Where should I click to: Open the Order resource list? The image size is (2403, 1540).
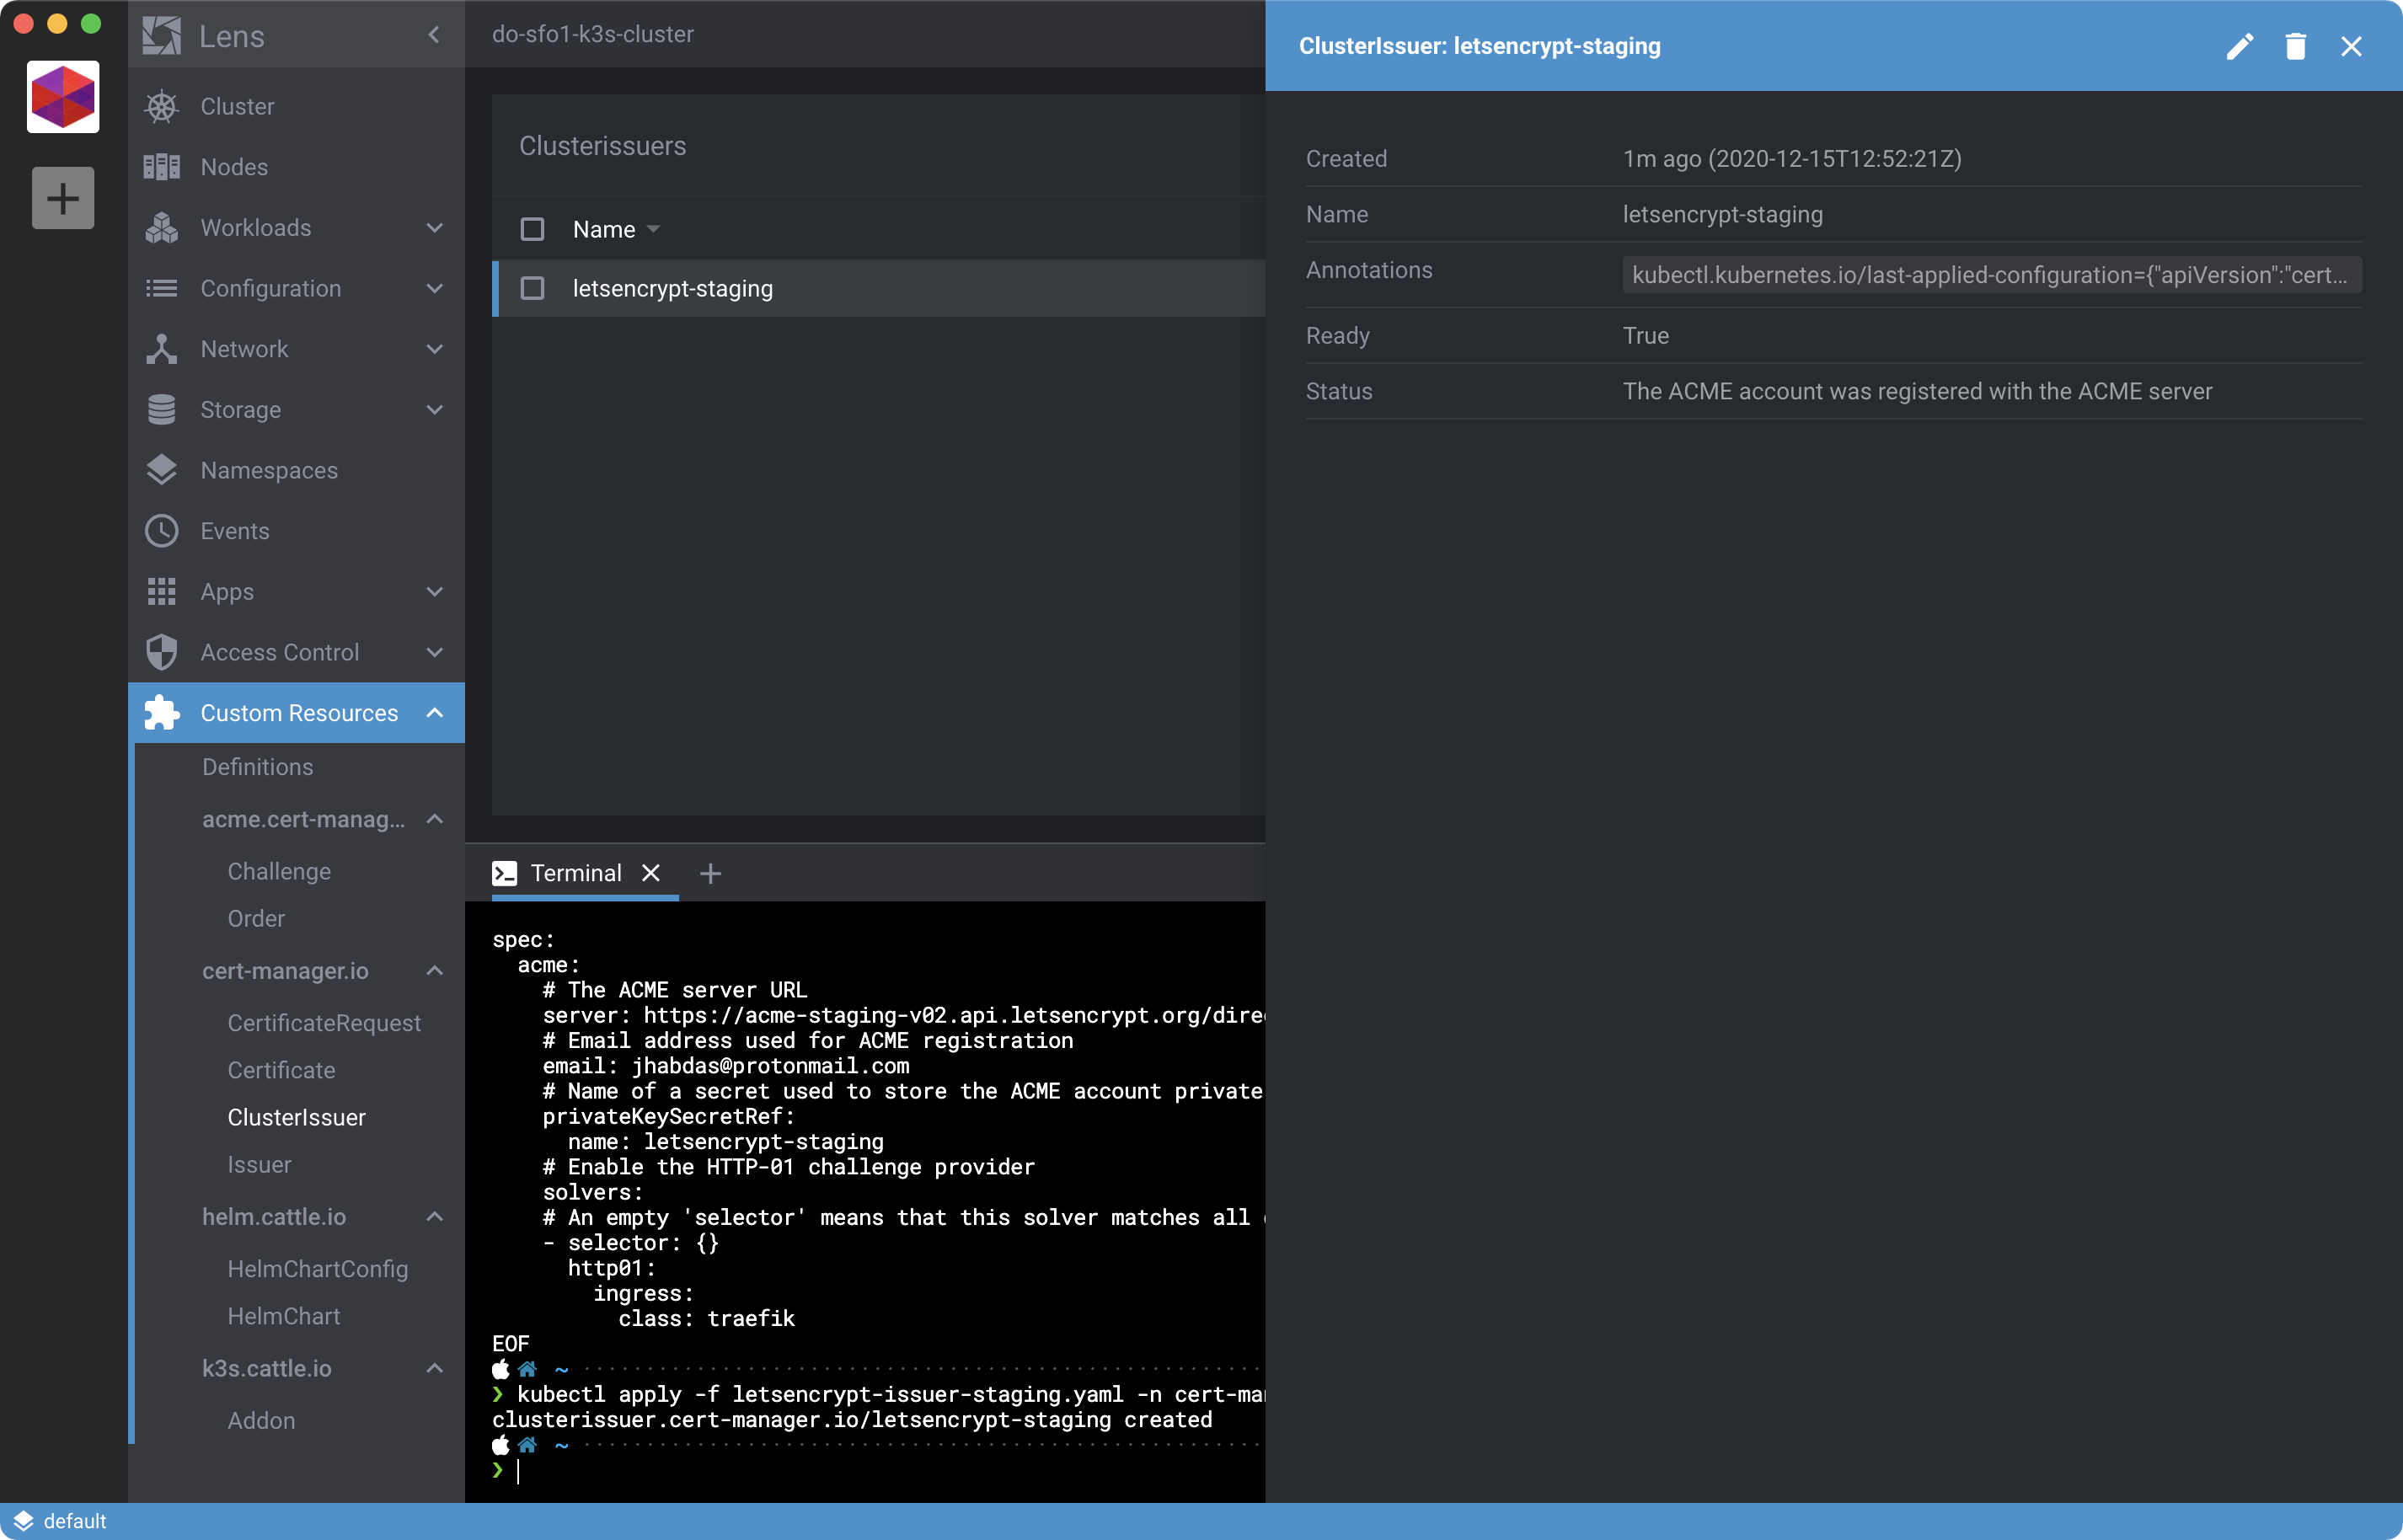click(256, 918)
